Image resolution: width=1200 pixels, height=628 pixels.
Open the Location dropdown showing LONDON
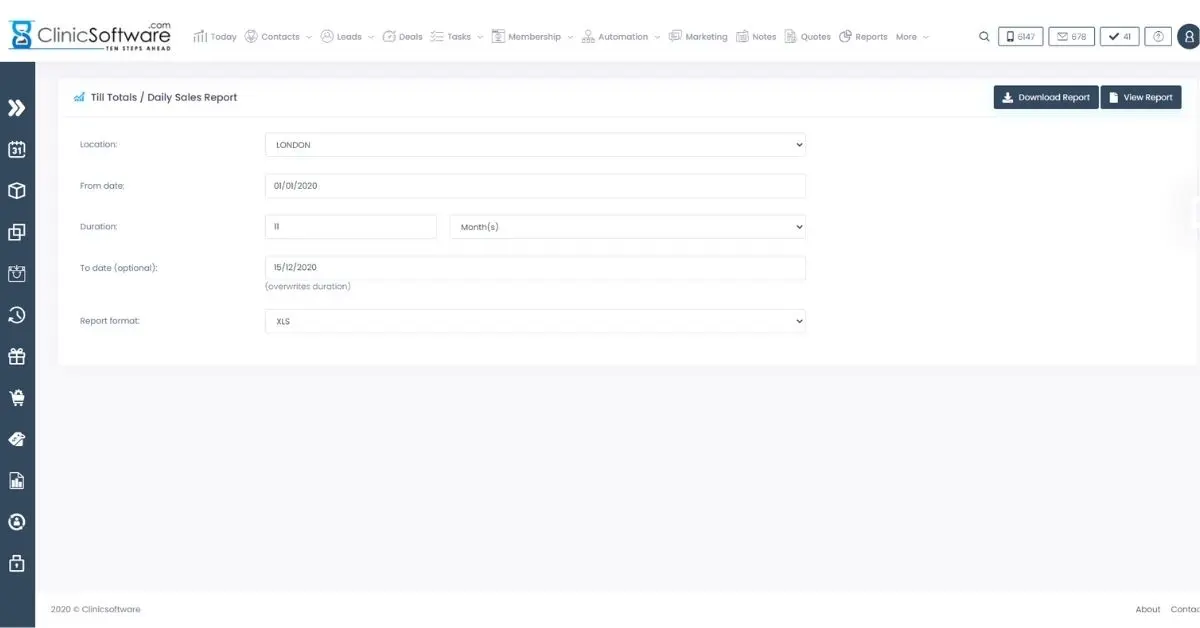click(x=535, y=144)
